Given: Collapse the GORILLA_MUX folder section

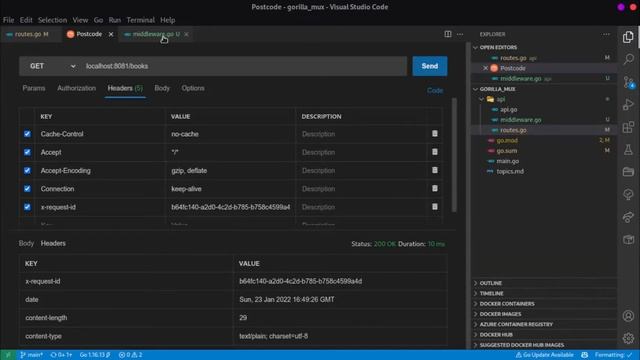Looking at the screenshot, I should pyautogui.click(x=497, y=89).
